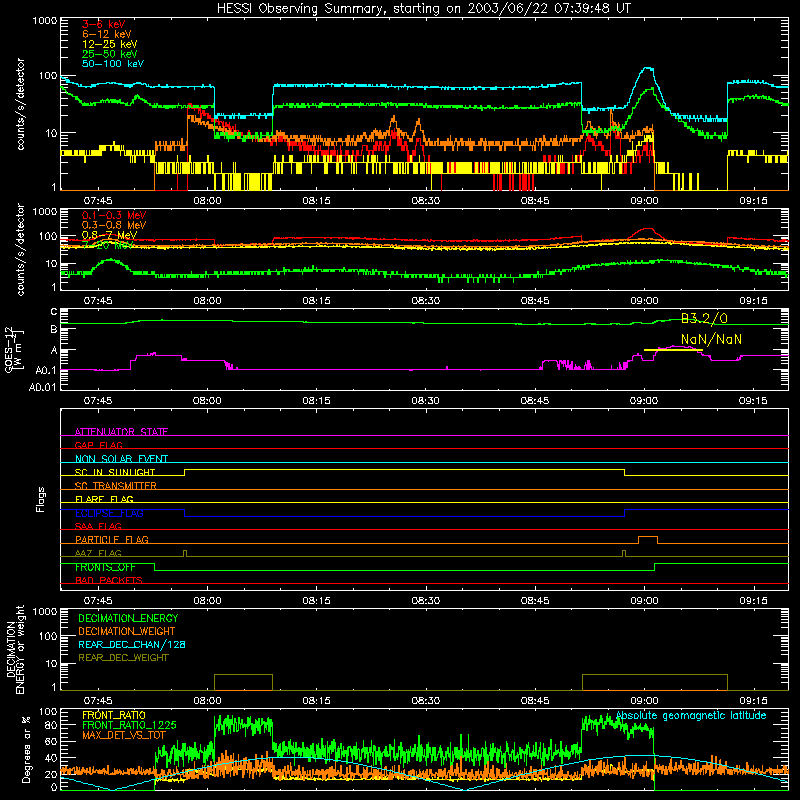Image resolution: width=800 pixels, height=800 pixels.
Task: Select the green 25-50 keV legend label
Action: pyautogui.click(x=110, y=54)
